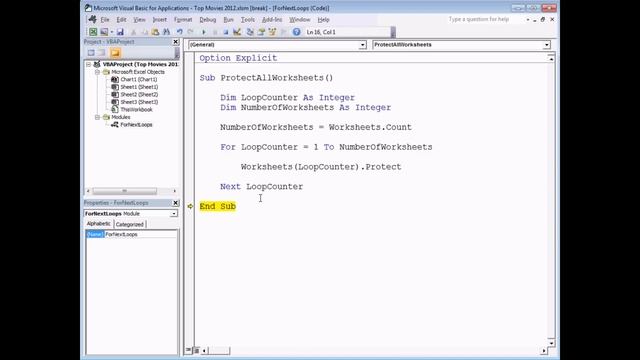
Task: Open the ProtectAllWorksheets procedure dropdown
Action: click(547, 45)
